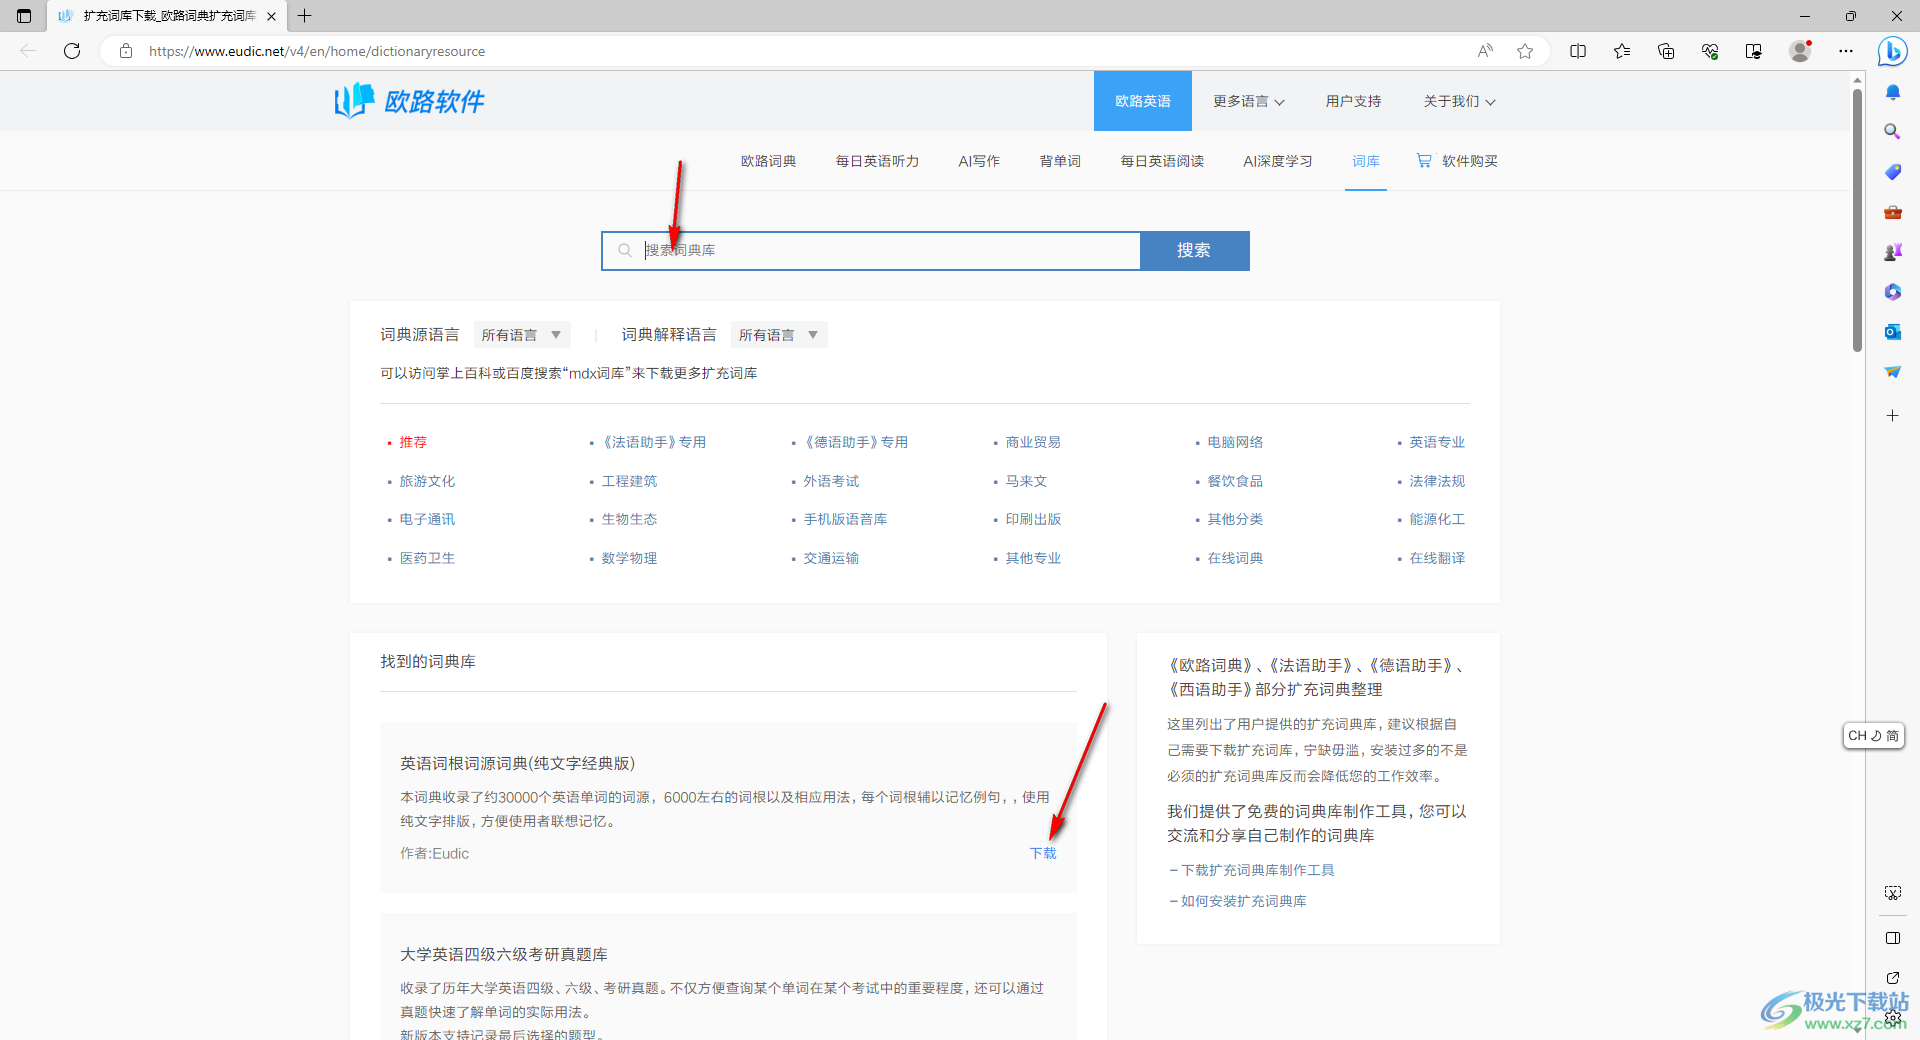This screenshot has height=1040, width=1920.
Task: Open the 下载扩充词典库制作工具 link
Action: pyautogui.click(x=1257, y=870)
